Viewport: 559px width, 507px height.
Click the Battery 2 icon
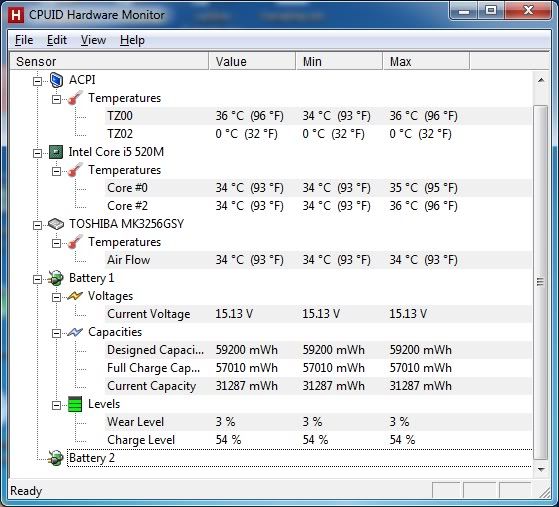click(x=56, y=458)
